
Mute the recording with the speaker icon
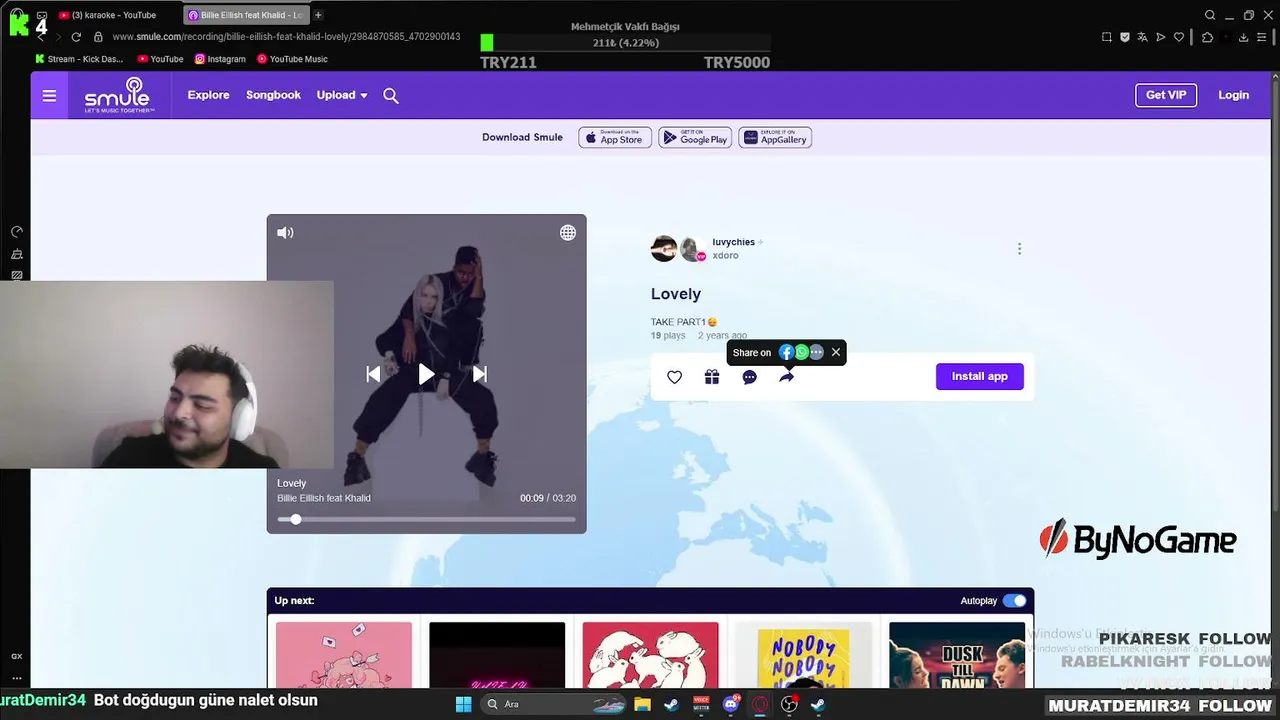click(x=285, y=233)
